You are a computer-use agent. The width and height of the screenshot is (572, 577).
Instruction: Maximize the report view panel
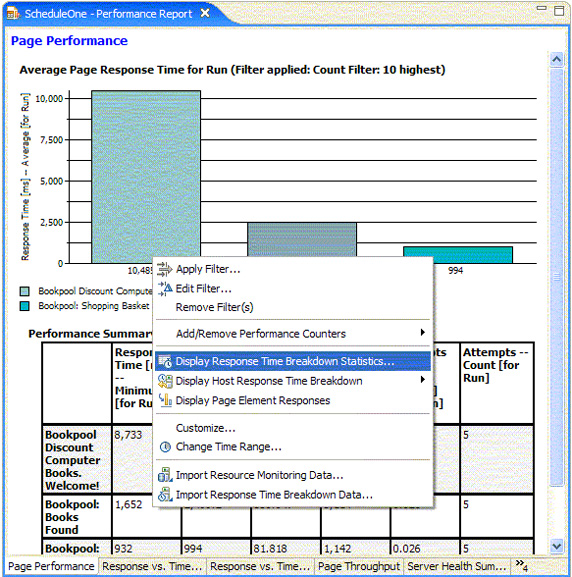pos(559,10)
